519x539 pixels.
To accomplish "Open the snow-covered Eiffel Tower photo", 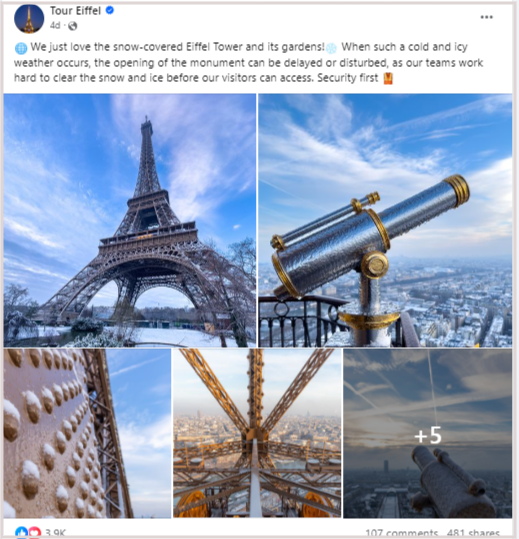I will tap(130, 220).
